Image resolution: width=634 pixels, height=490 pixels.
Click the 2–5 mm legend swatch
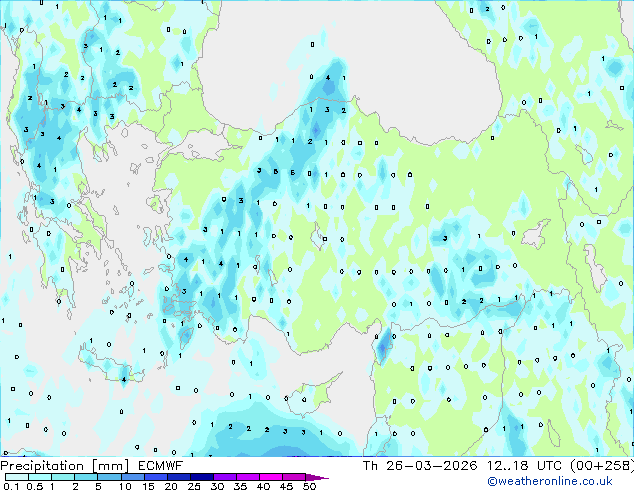point(86,477)
